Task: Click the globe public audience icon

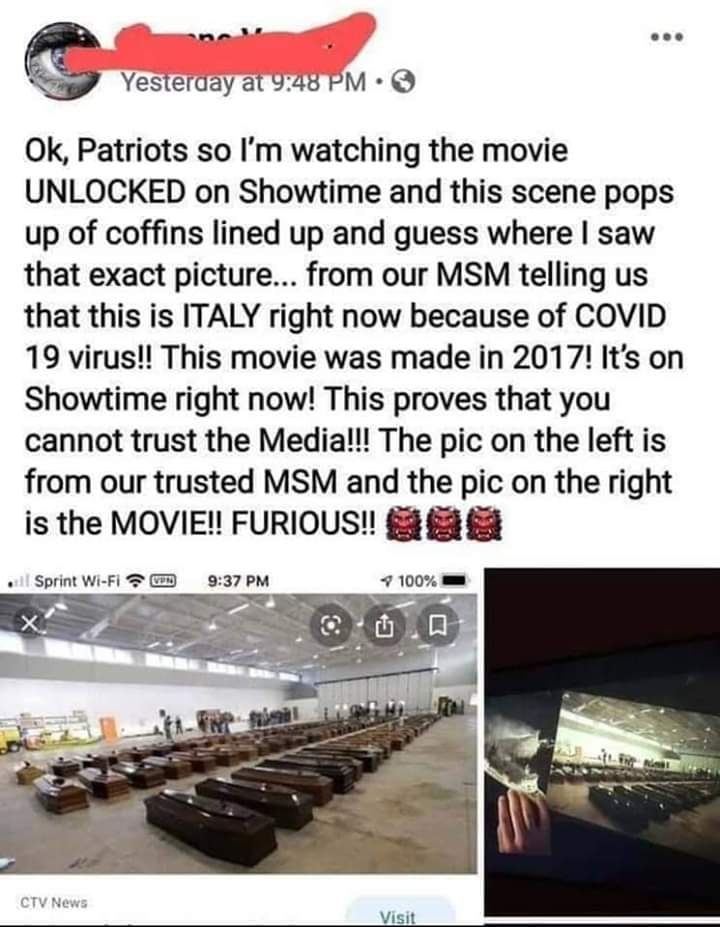Action: click(x=403, y=83)
